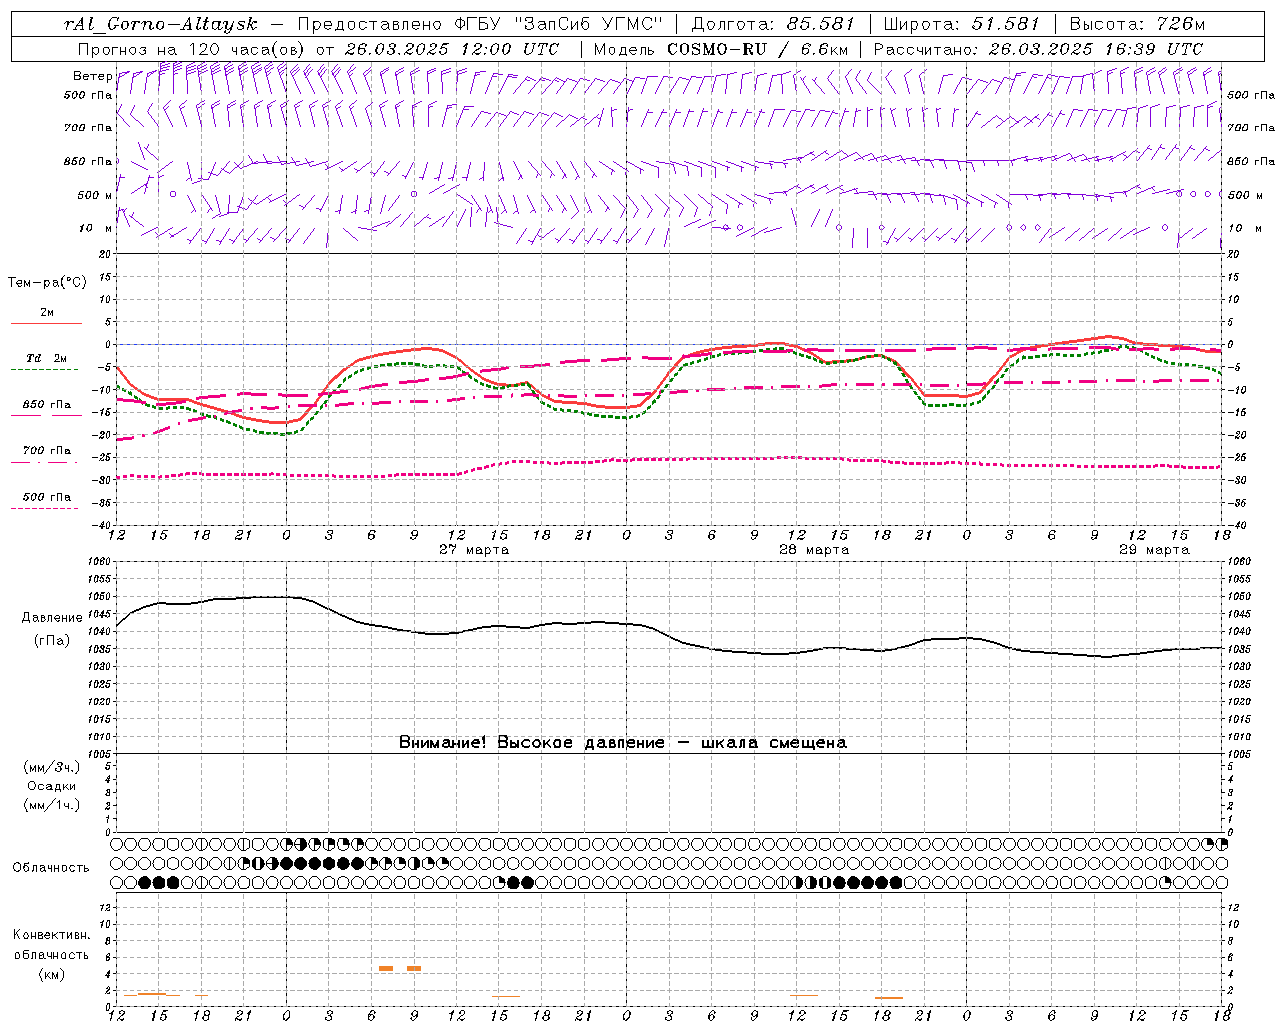Click the Давление panel label
The image size is (1280, 1024).
pyautogui.click(x=52, y=618)
